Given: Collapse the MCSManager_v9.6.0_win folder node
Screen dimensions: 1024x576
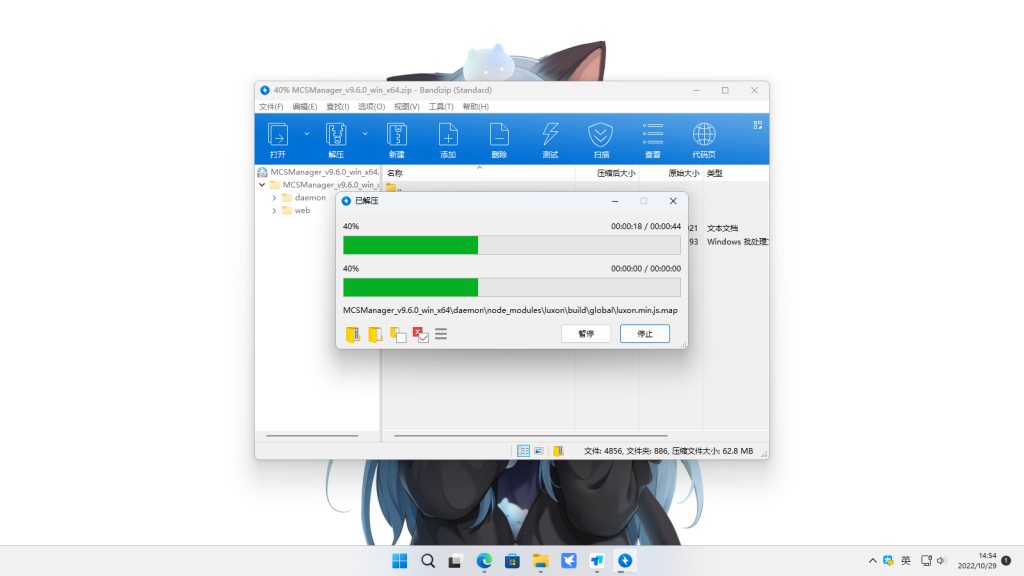Looking at the screenshot, I should (263, 185).
